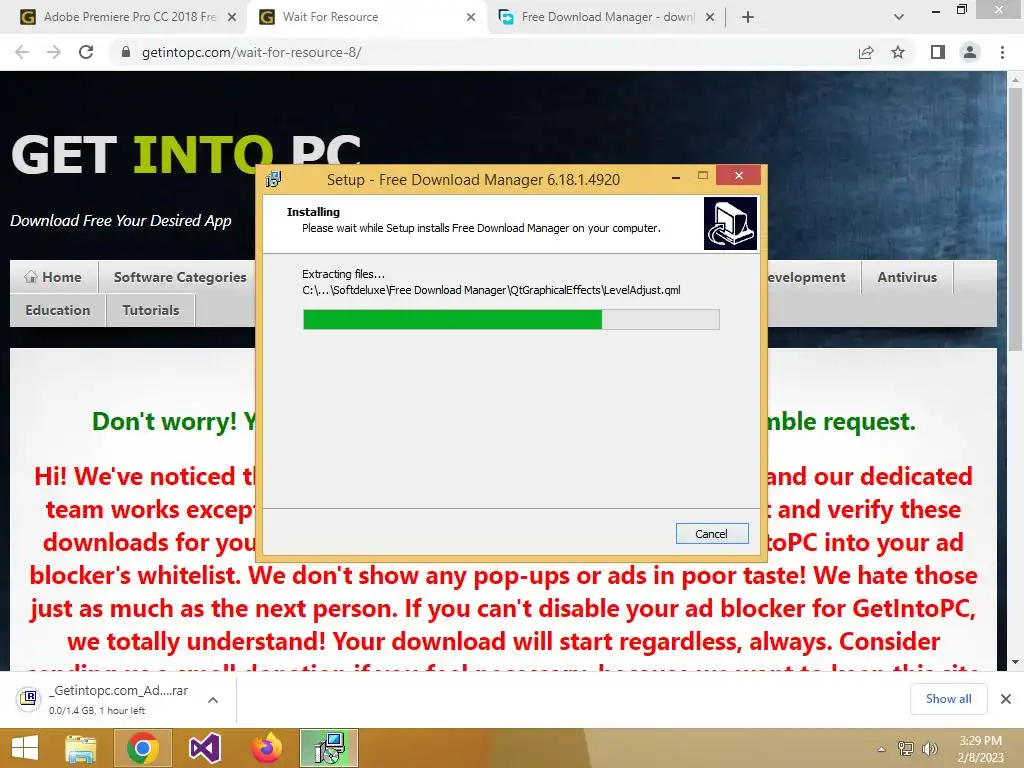Screen dimensions: 1024x768
Task: Launch Visual Studio from taskbar
Action: (x=205, y=748)
